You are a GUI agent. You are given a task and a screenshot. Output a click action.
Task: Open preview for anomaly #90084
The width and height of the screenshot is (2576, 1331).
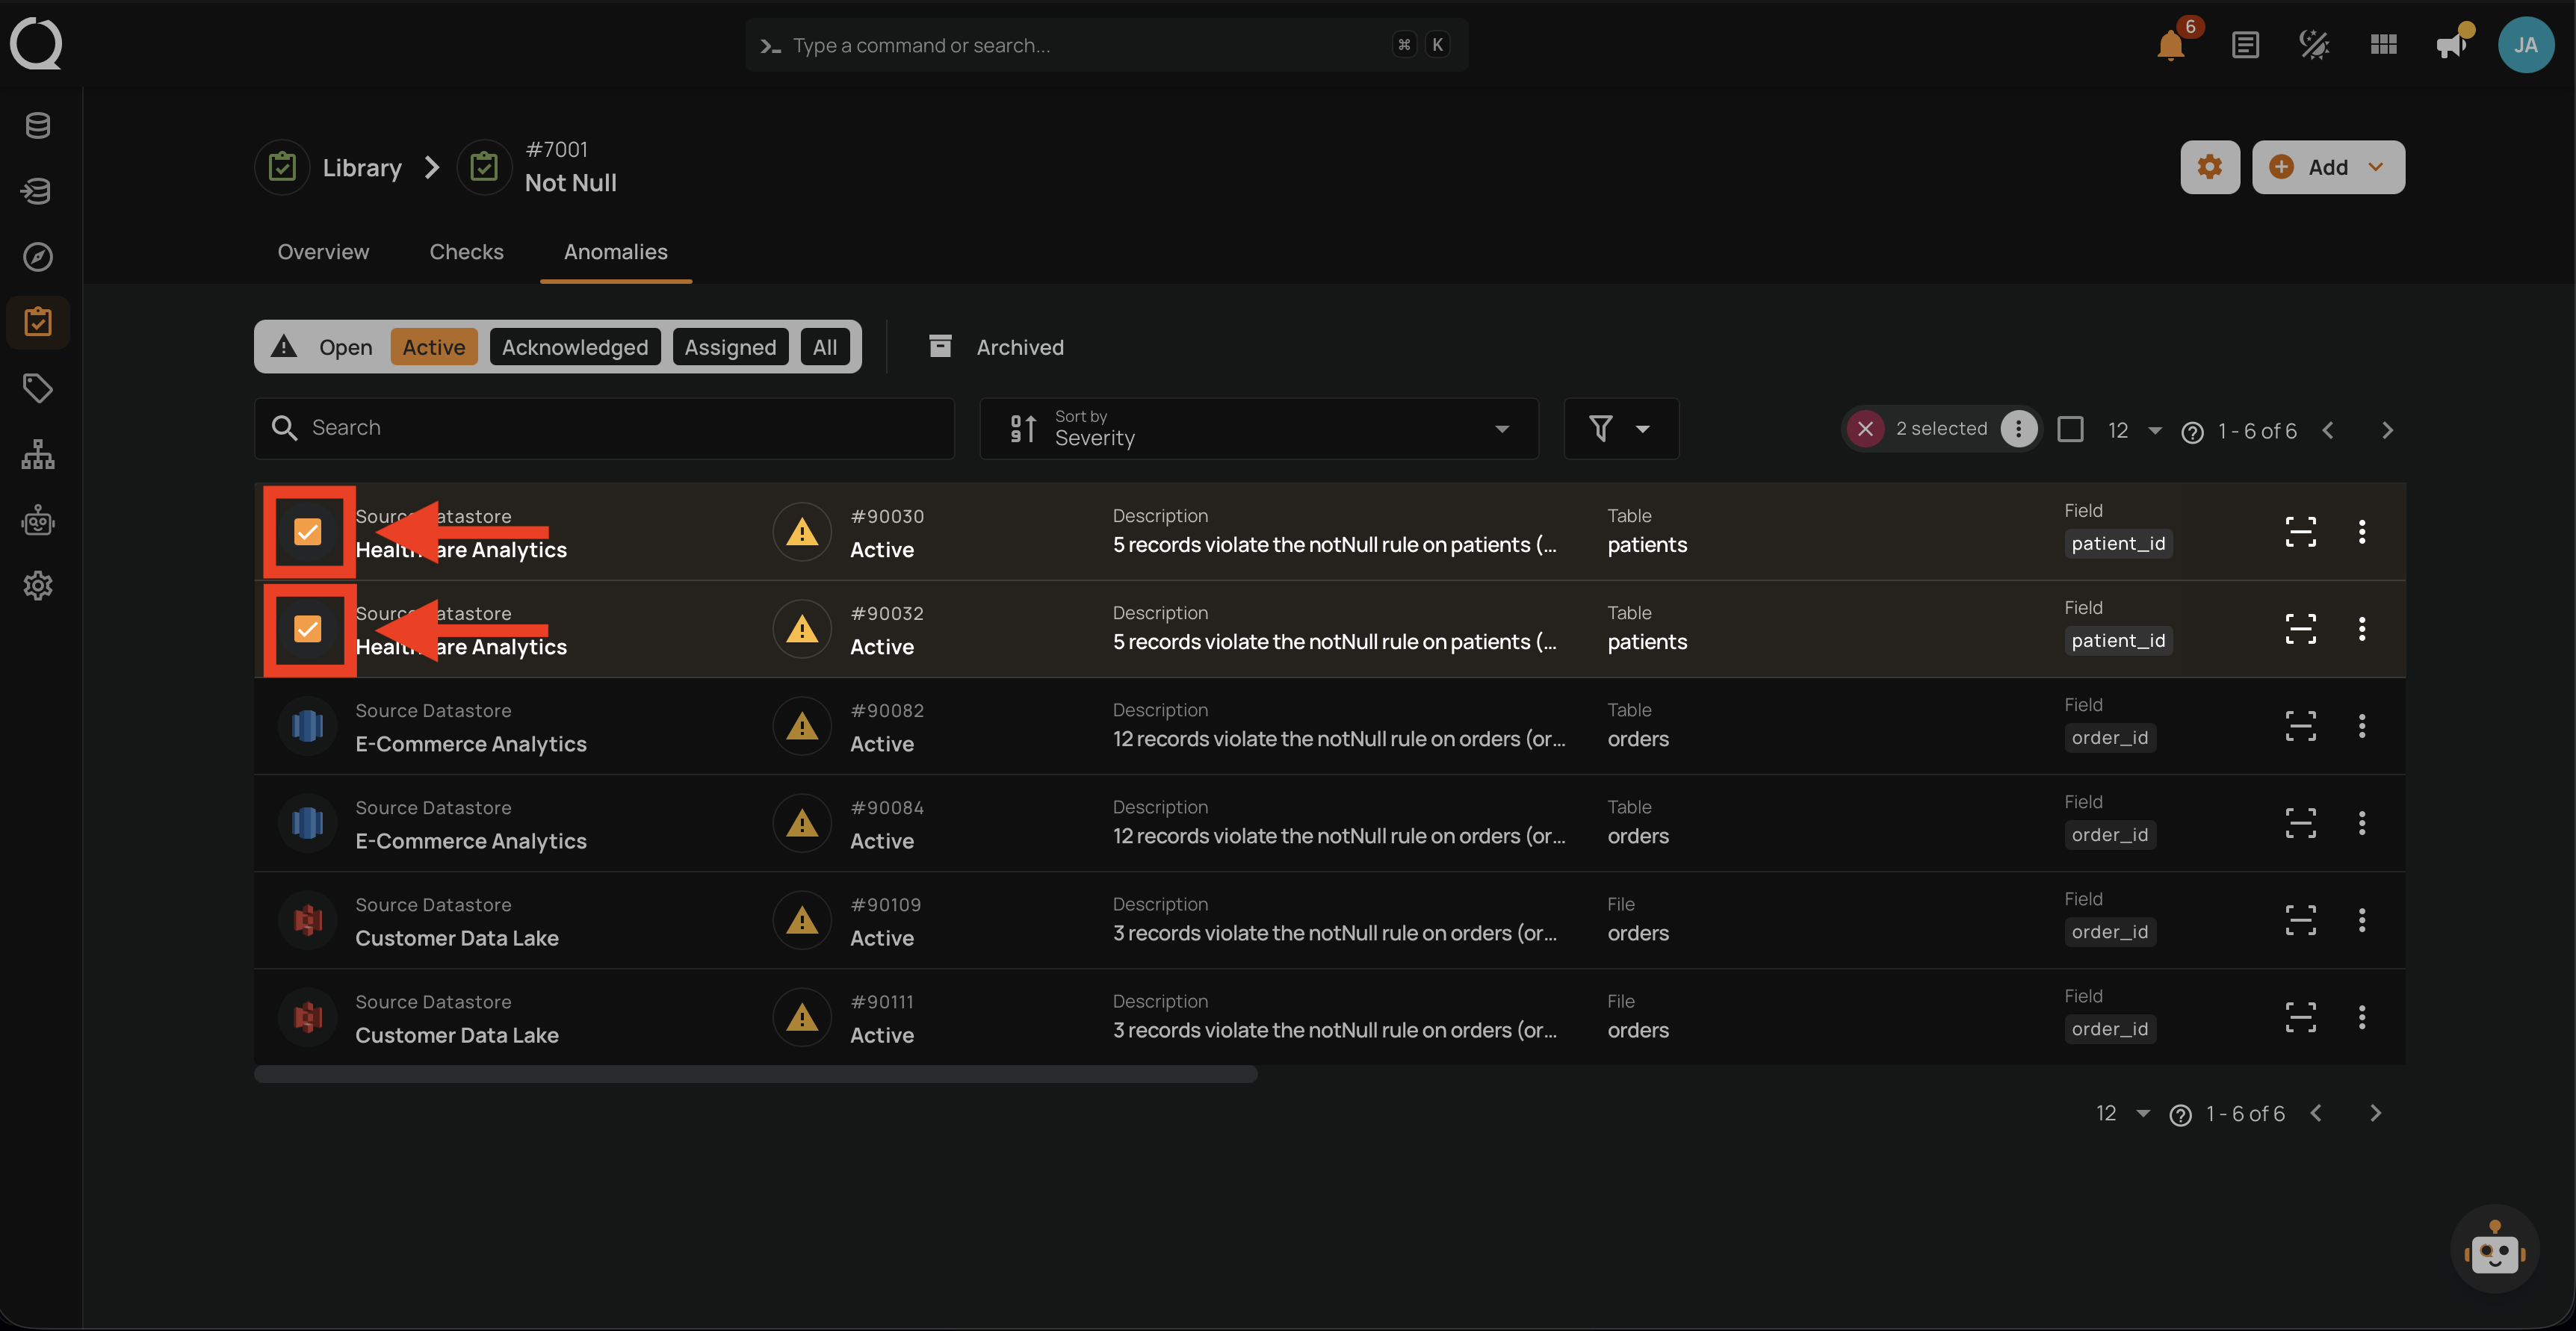click(x=2300, y=823)
